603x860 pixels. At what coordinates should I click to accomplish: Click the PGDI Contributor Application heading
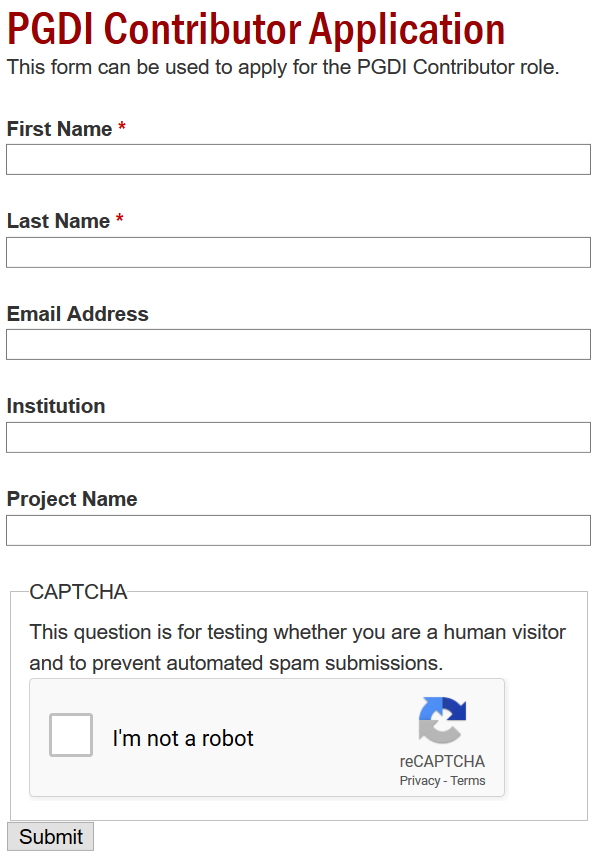[x=256, y=29]
